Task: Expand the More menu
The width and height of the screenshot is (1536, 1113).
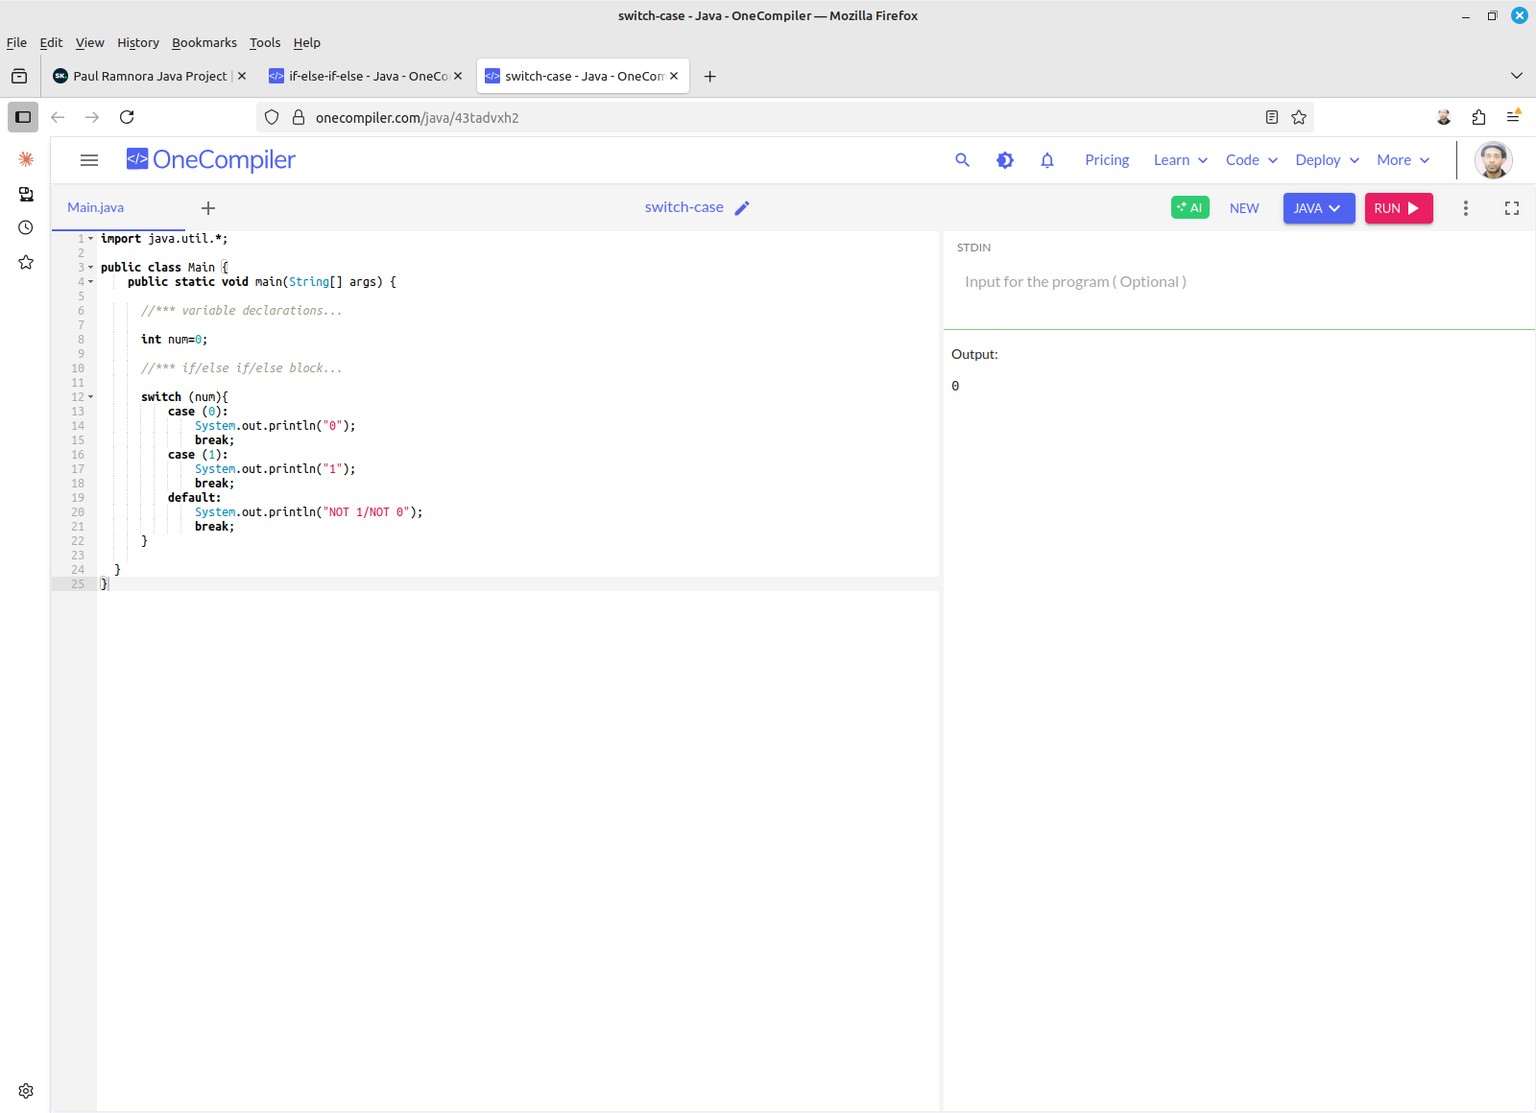Action: pyautogui.click(x=1403, y=160)
